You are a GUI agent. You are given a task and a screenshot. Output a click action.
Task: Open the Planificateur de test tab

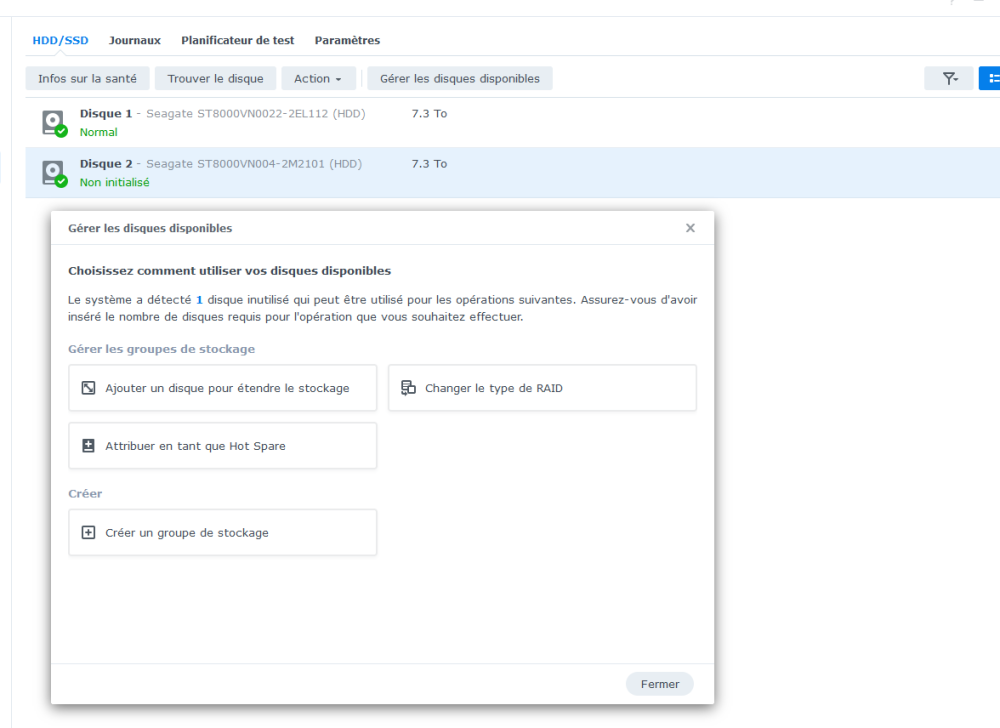click(x=237, y=41)
